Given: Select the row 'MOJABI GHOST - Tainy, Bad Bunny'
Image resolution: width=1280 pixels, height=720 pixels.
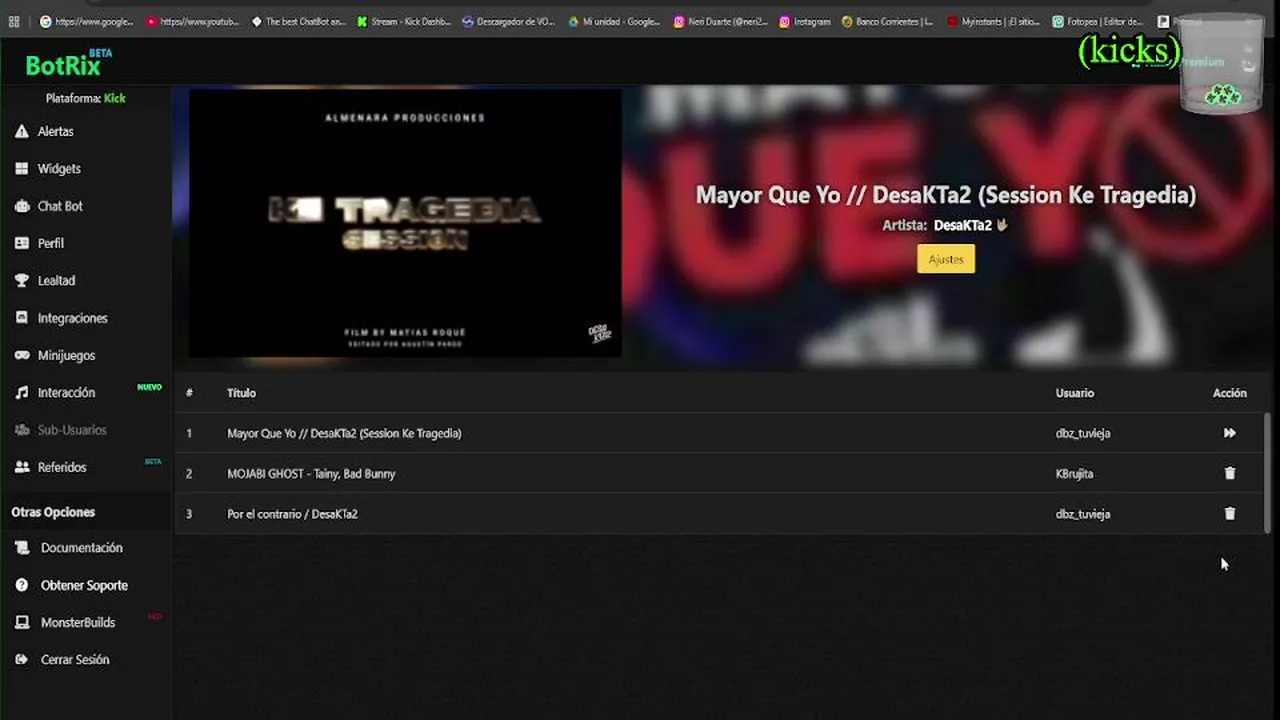Looking at the screenshot, I should point(720,473).
